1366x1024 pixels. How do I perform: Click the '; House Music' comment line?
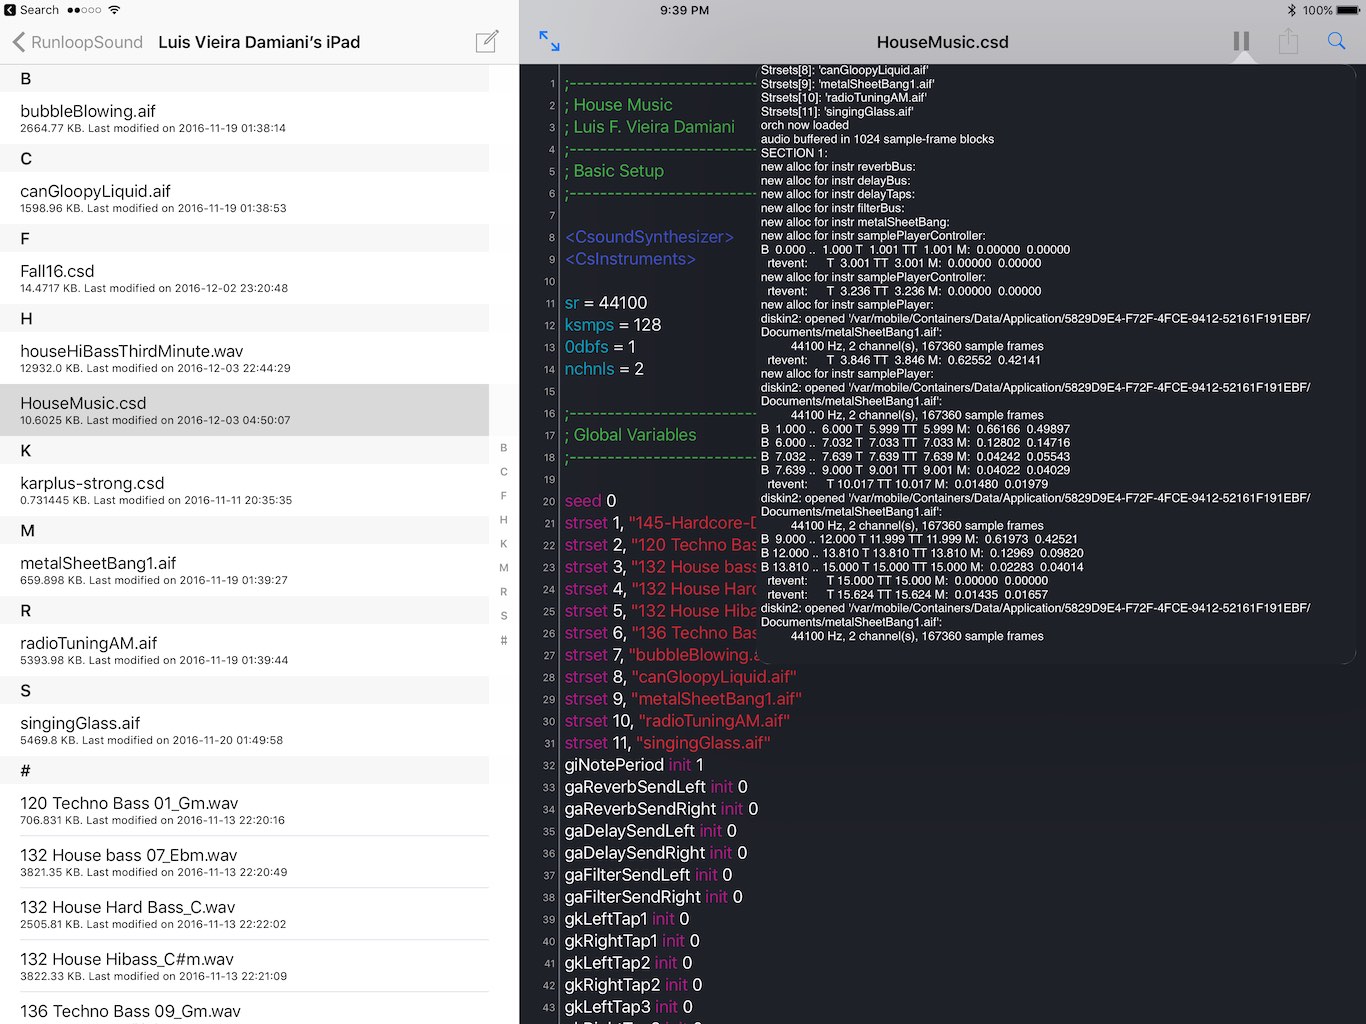coord(618,105)
